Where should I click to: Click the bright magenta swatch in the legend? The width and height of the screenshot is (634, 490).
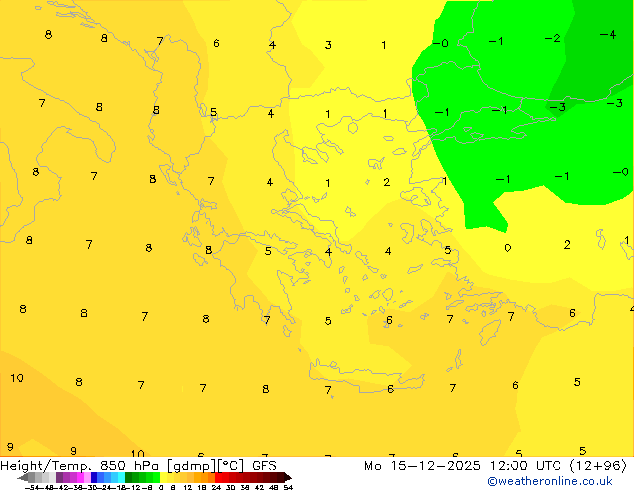(80, 477)
